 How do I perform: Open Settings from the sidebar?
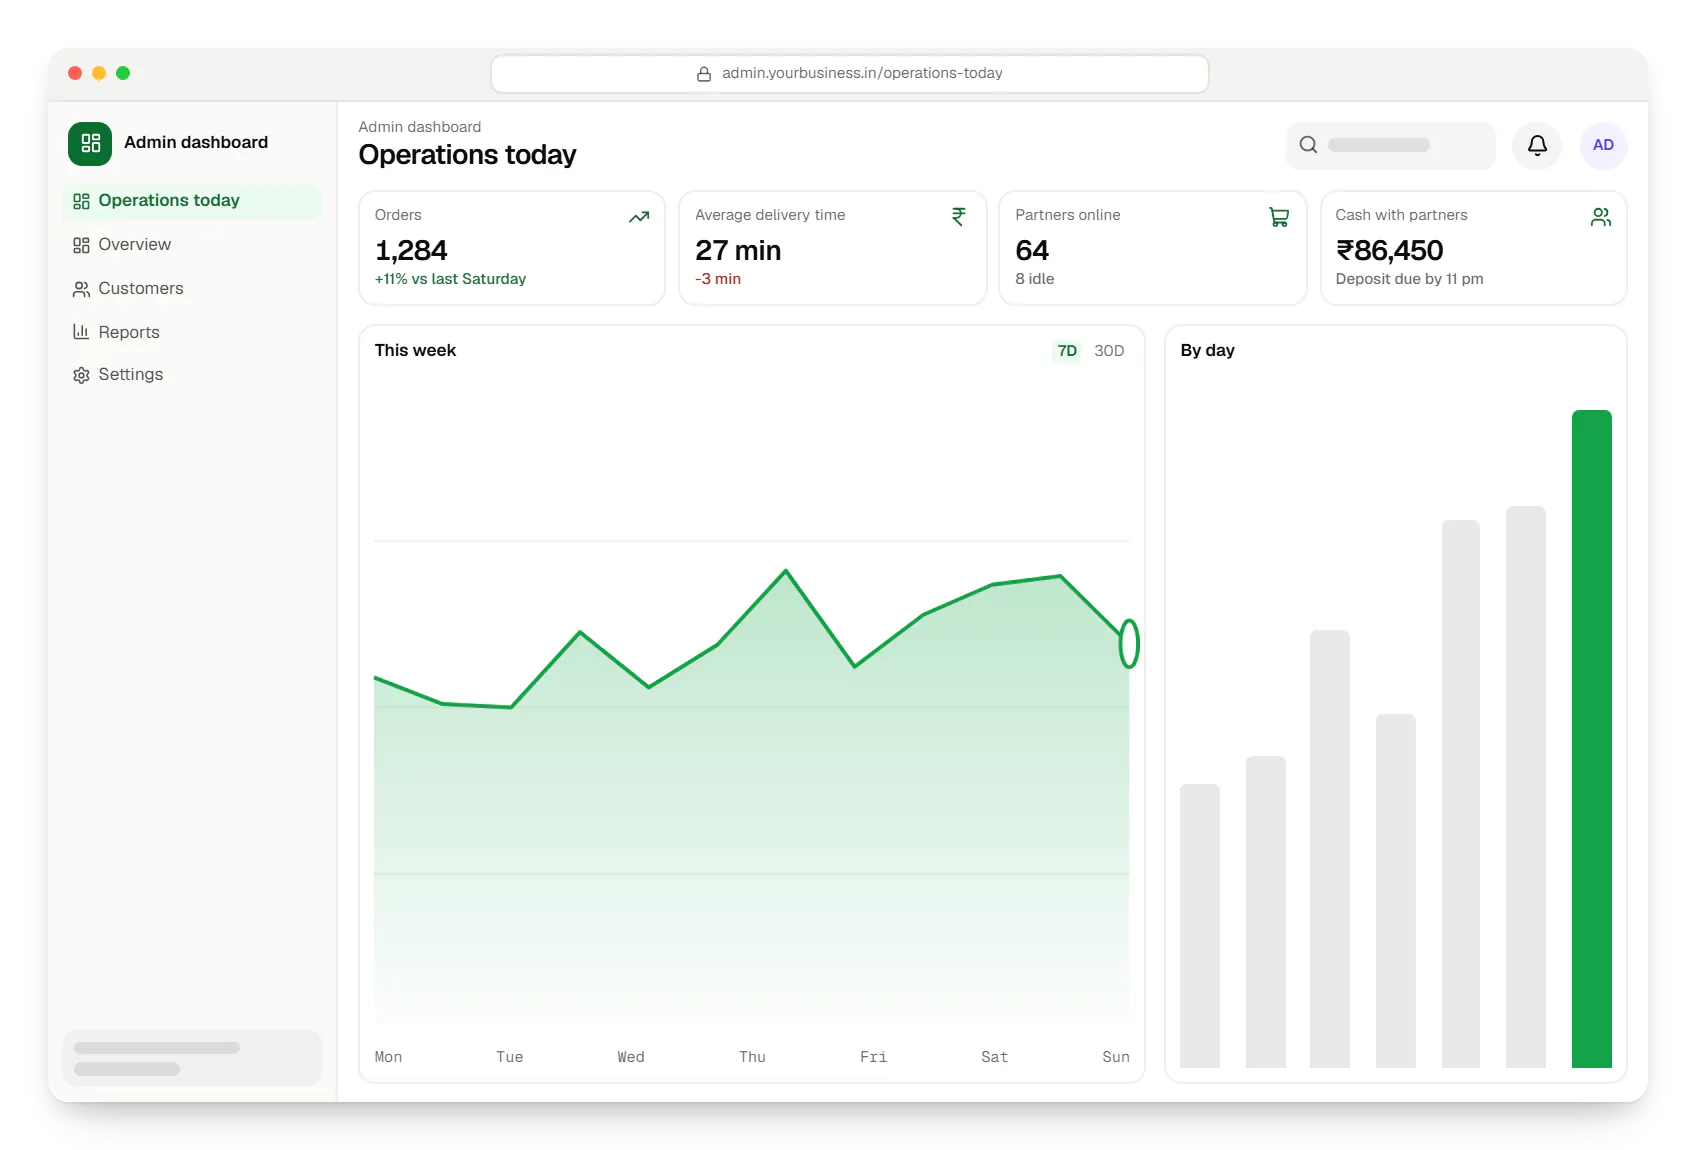[192, 375]
